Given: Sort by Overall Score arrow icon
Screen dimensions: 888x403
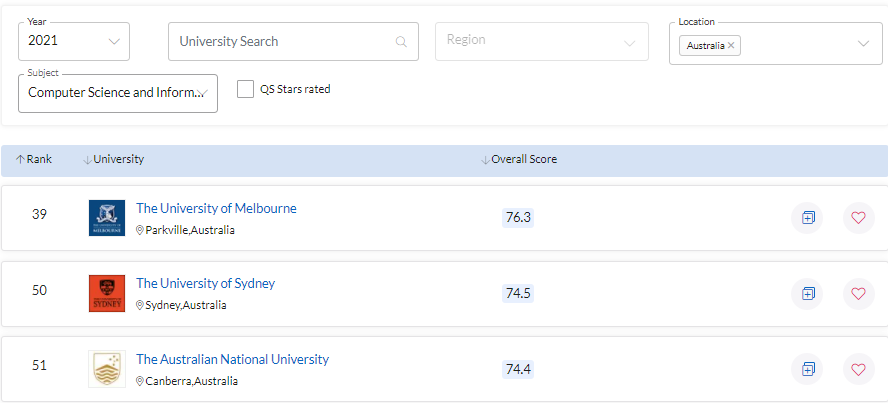Looking at the screenshot, I should click(x=485, y=160).
